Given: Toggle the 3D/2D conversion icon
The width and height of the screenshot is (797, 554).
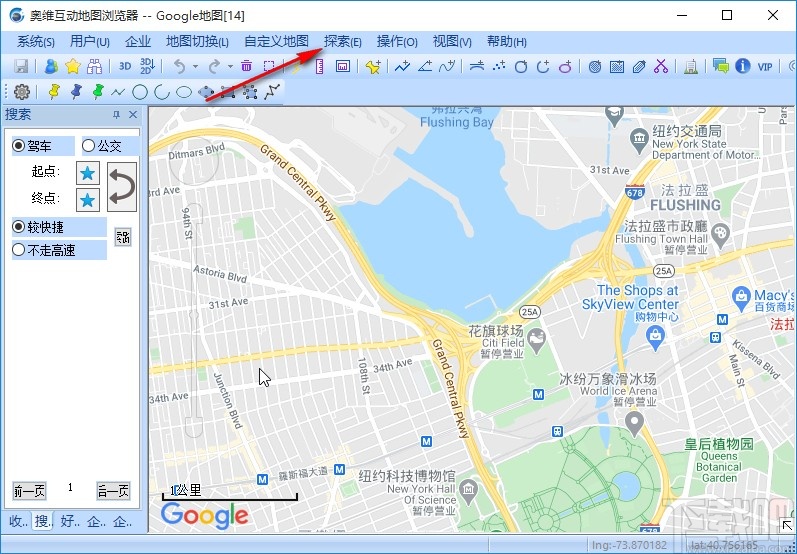Looking at the screenshot, I should [147, 66].
